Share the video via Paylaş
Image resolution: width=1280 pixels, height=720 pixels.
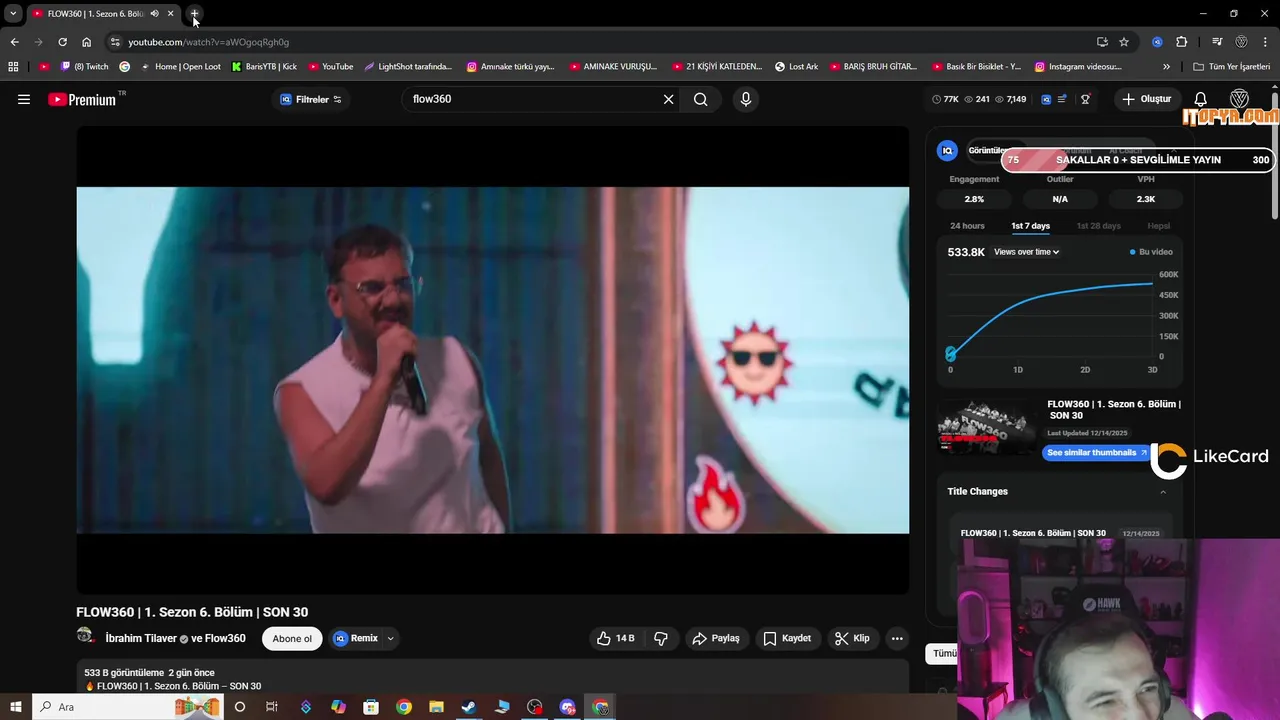coord(716,638)
